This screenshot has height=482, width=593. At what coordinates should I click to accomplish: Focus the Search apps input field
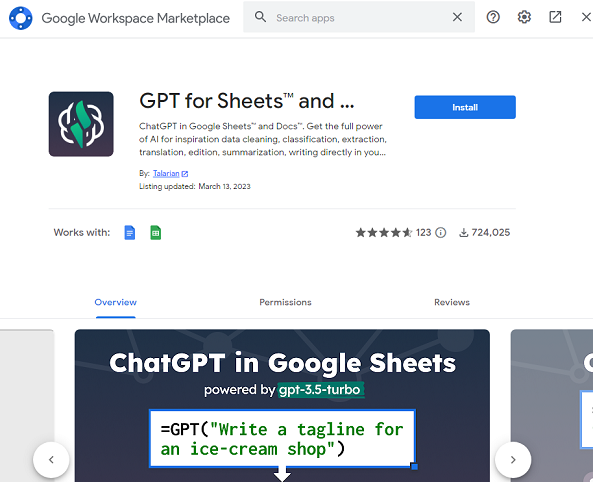pyautogui.click(x=359, y=18)
